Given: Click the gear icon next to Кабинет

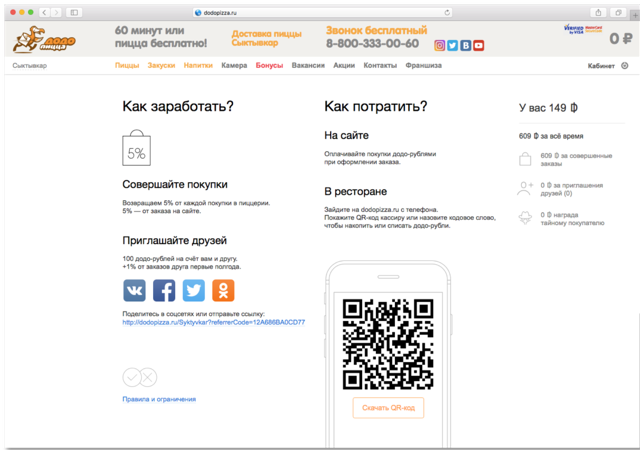Looking at the screenshot, I should (624, 66).
